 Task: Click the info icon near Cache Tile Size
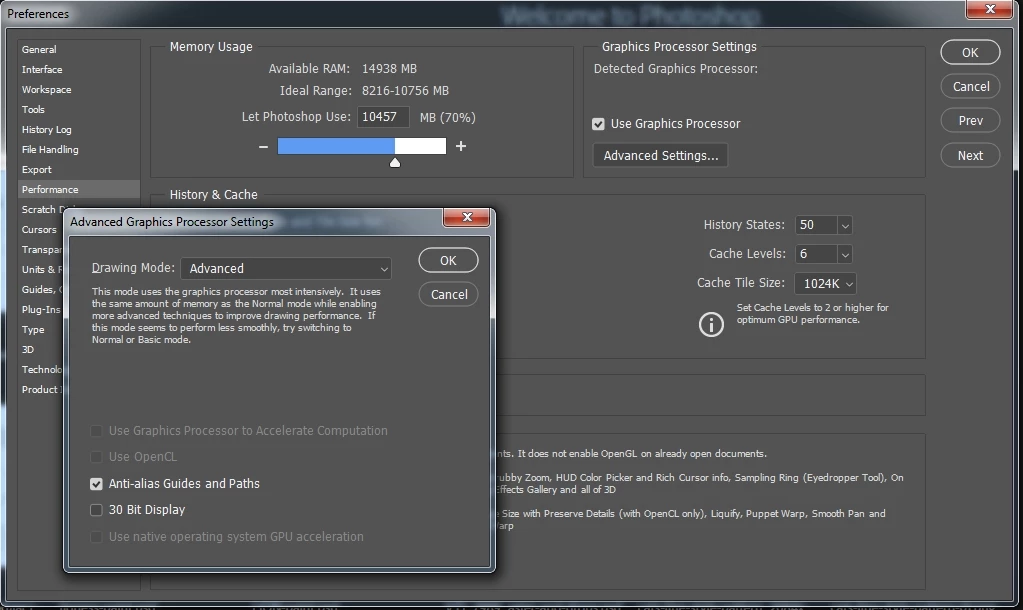[x=711, y=324]
